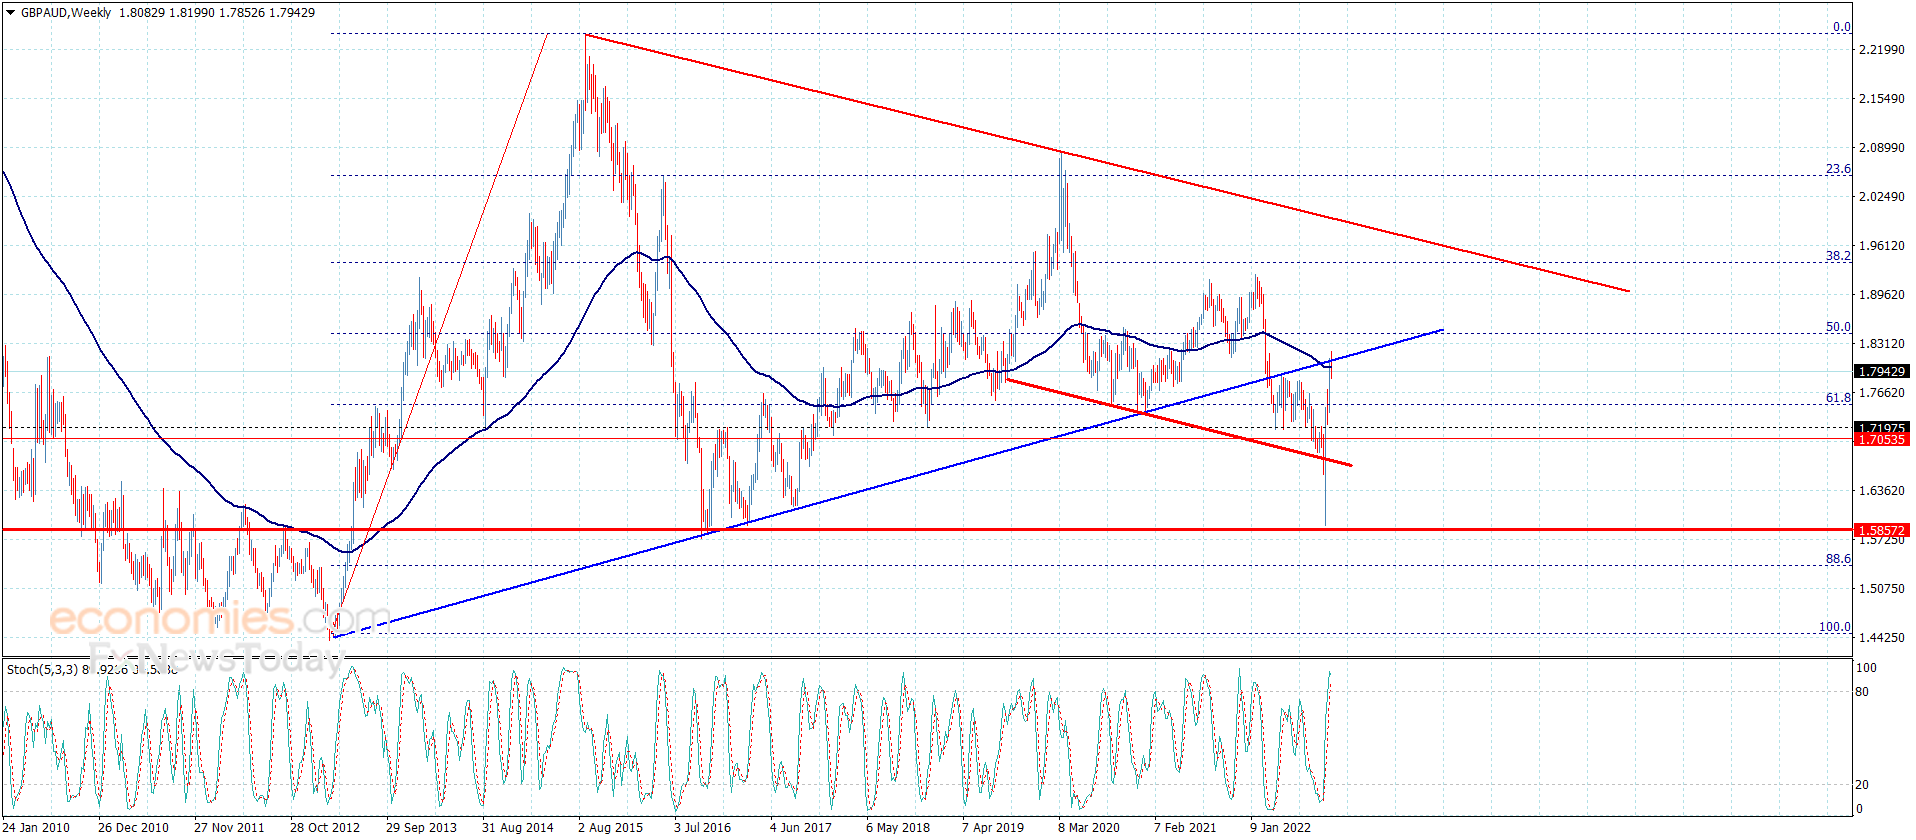The height and width of the screenshot is (840, 1916).
Task: Click the Fibonacci 23.6 level label
Action: point(1838,169)
